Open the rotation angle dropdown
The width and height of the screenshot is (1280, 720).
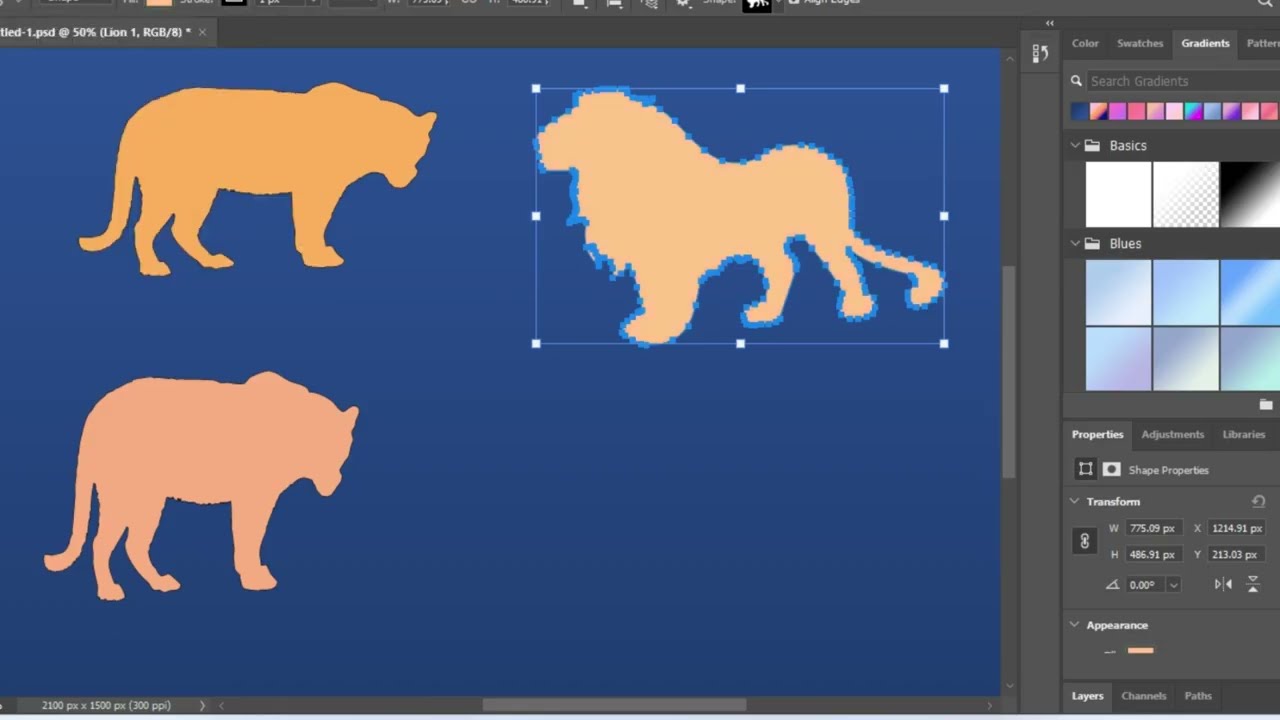[x=1173, y=585]
